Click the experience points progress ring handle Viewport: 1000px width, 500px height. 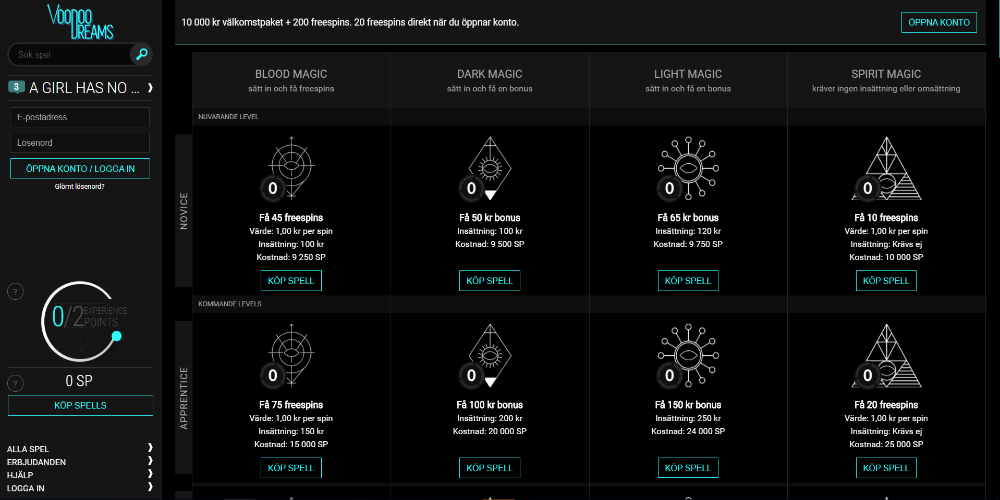tap(117, 337)
